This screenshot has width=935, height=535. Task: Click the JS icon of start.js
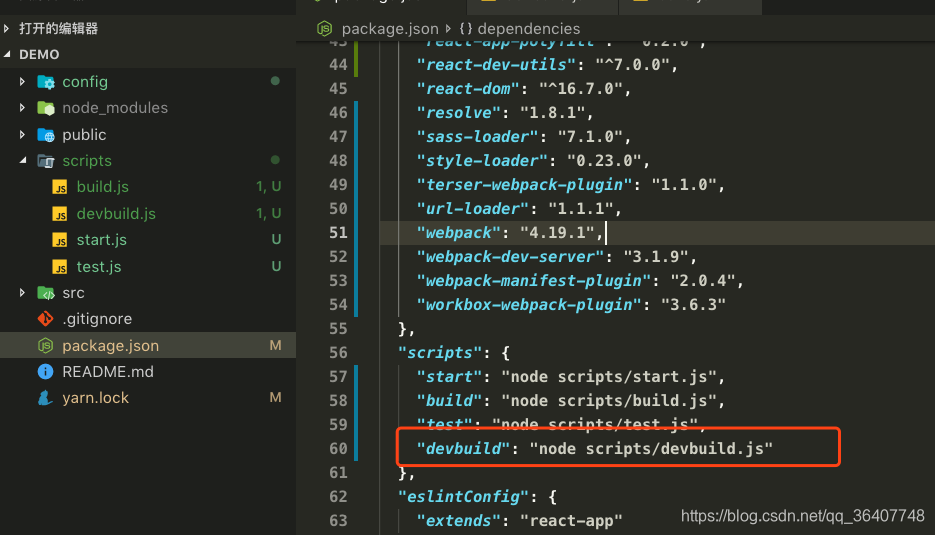tap(60, 240)
